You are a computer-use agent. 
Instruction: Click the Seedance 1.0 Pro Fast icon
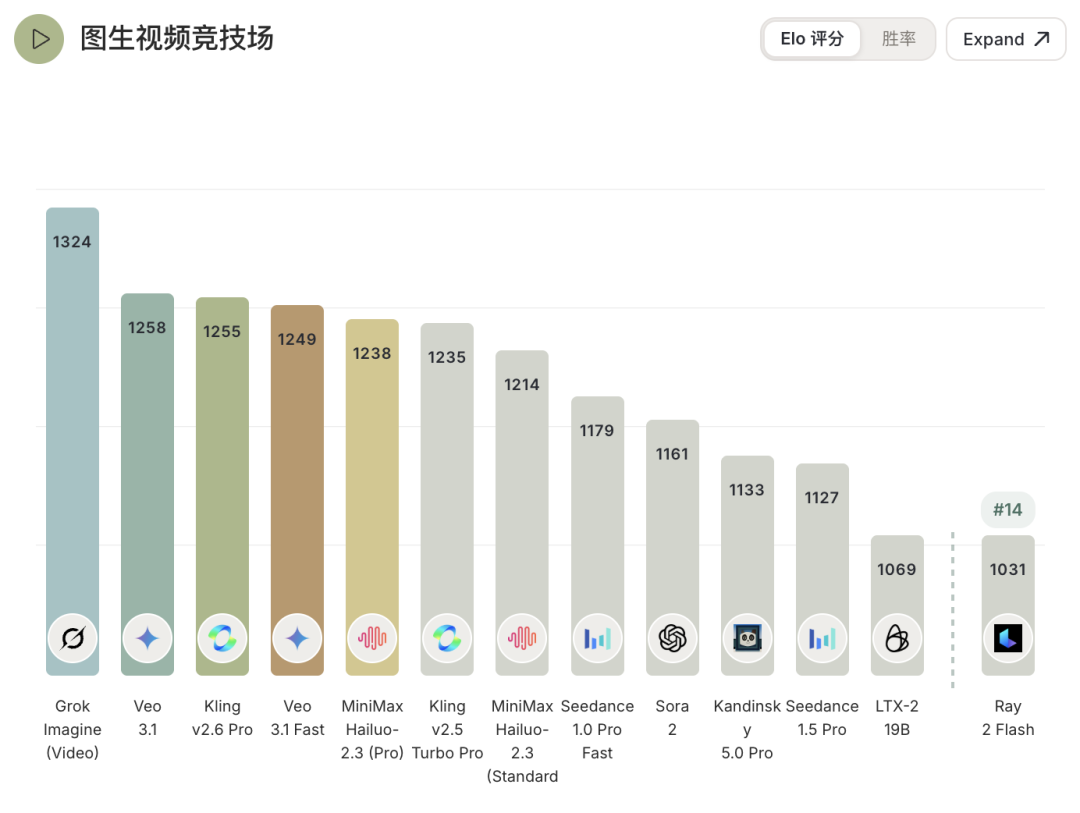[597, 638]
